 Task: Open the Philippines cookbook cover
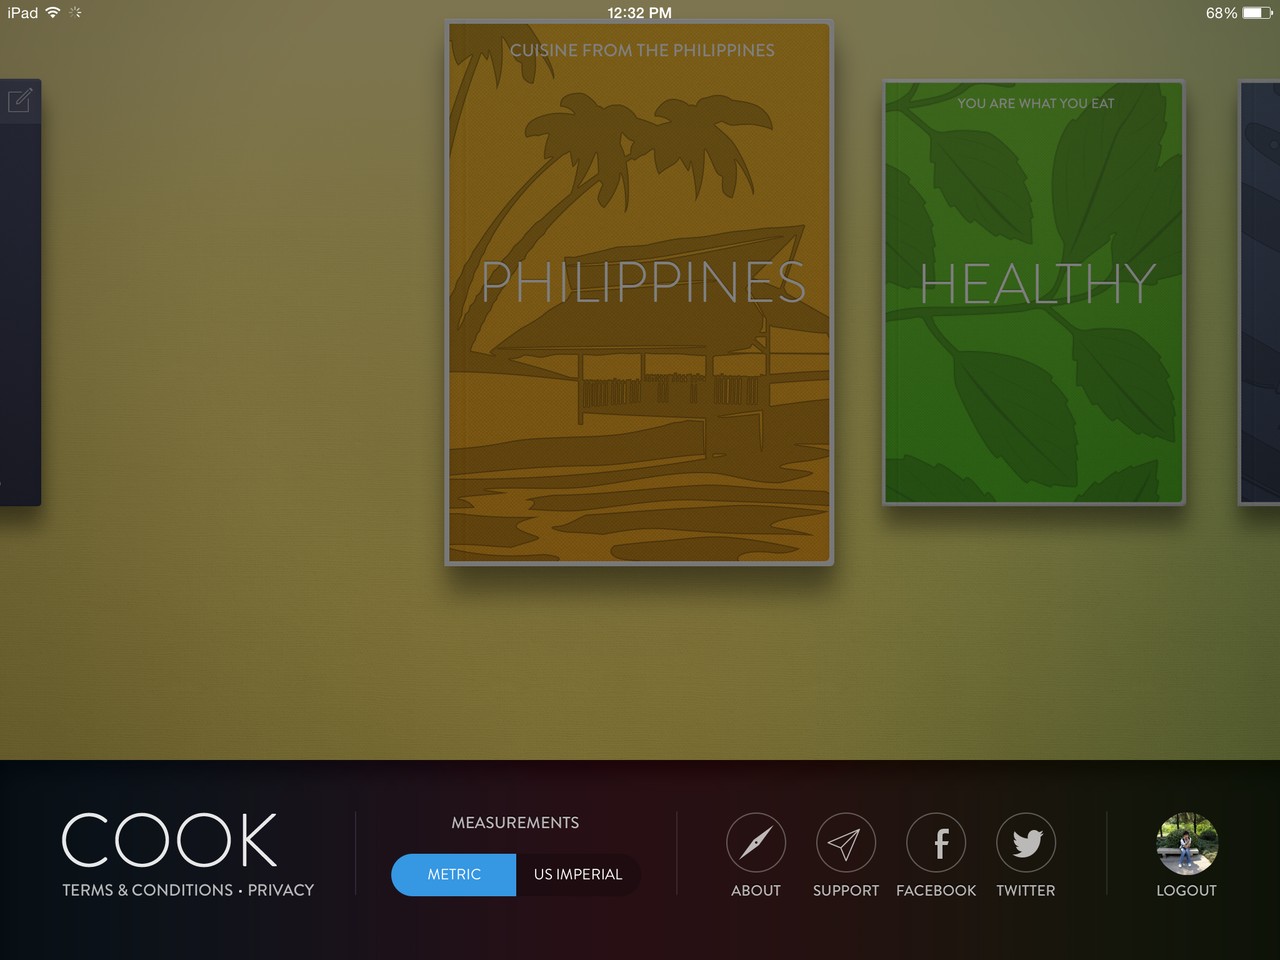coord(639,292)
